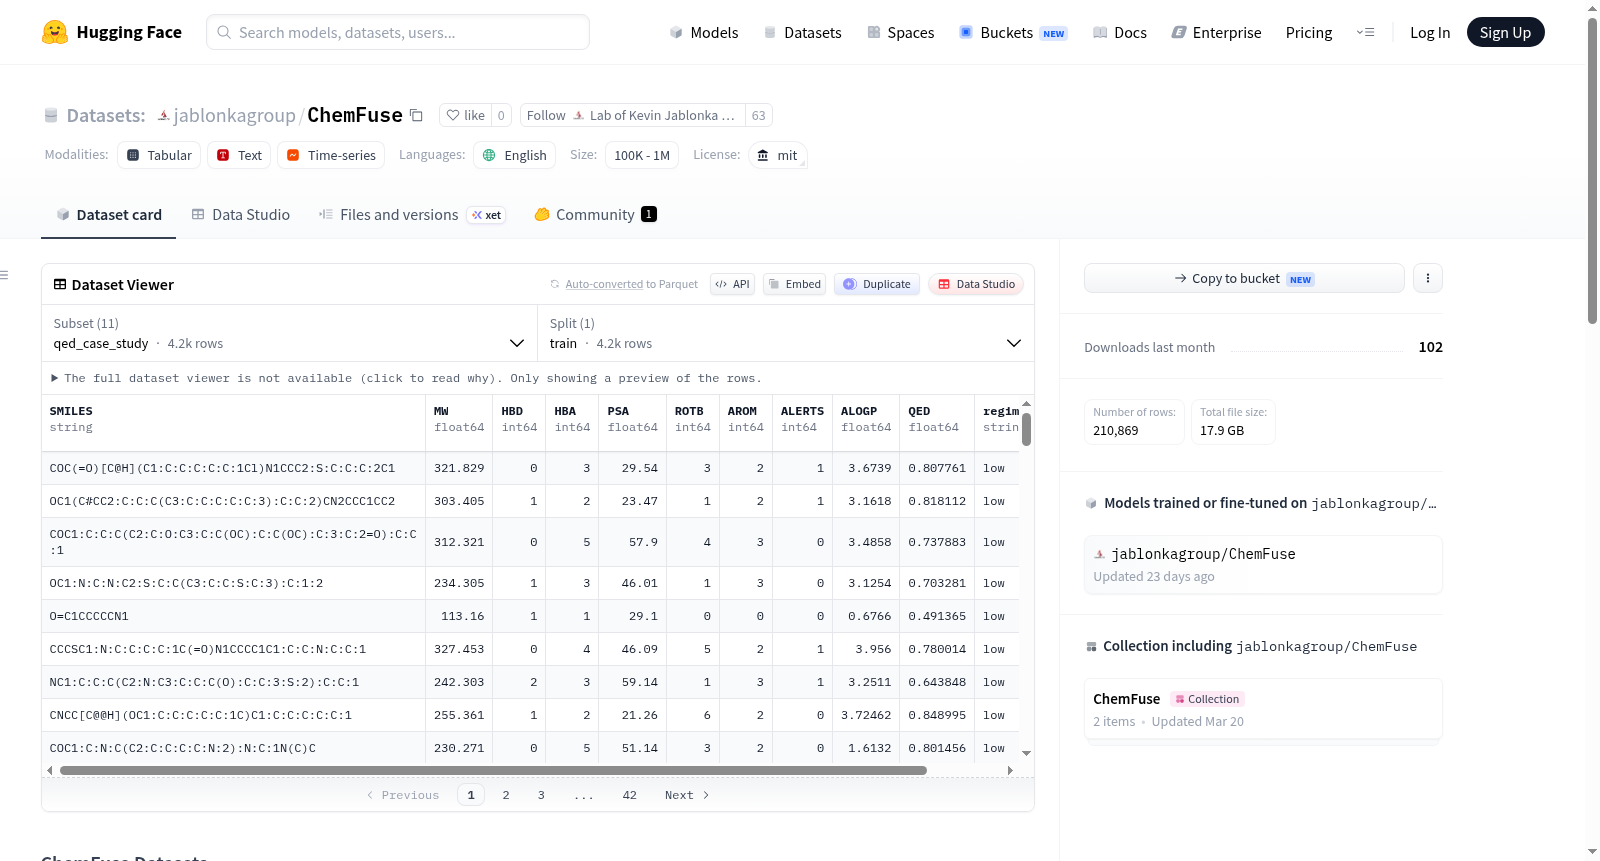Click the xet storage badge
Image resolution: width=1600 pixels, height=861 pixels.
[x=487, y=215]
